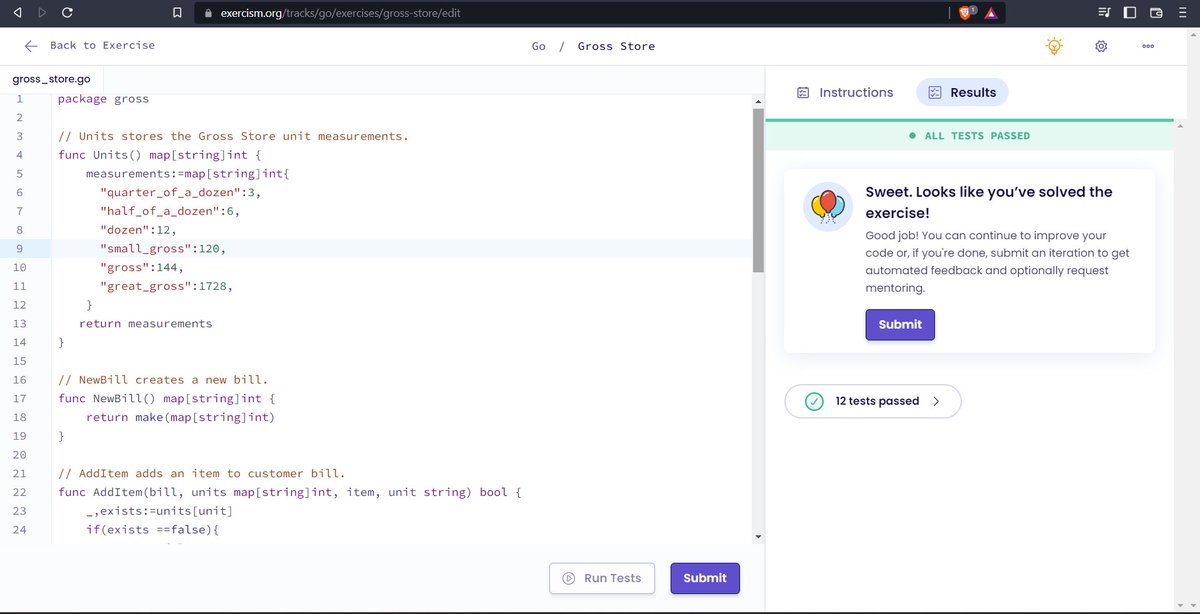This screenshot has height=614, width=1200.
Task: Open hints via lightbulb icon
Action: (x=1054, y=46)
